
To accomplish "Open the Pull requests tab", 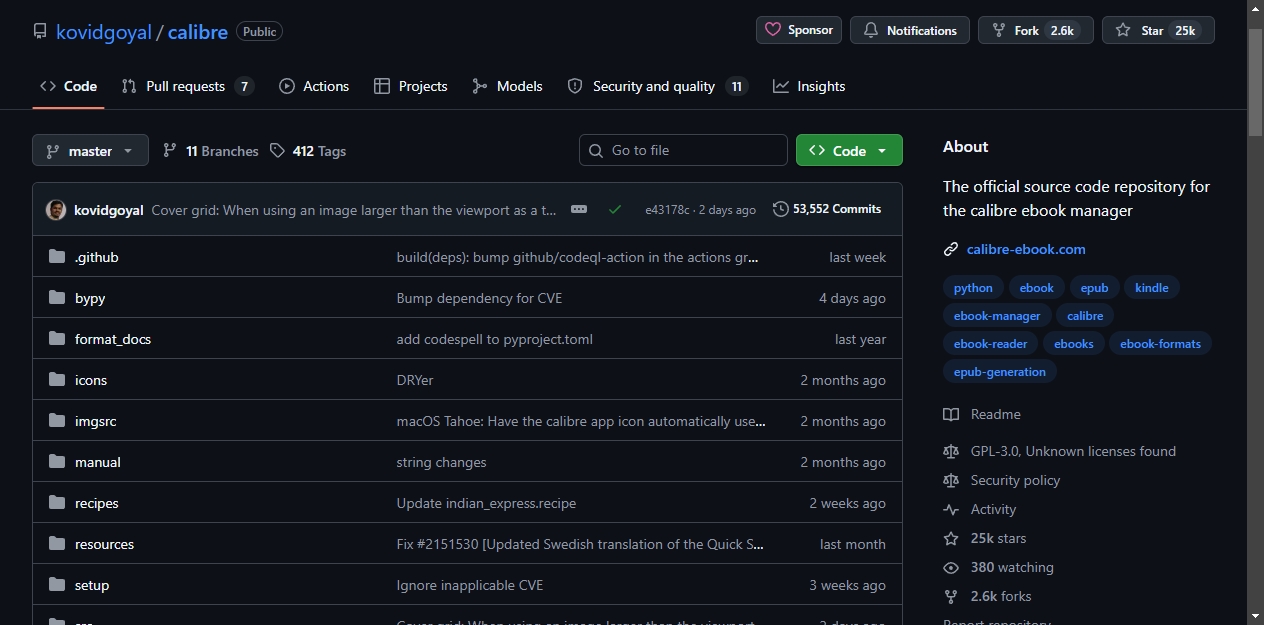I will coord(187,86).
